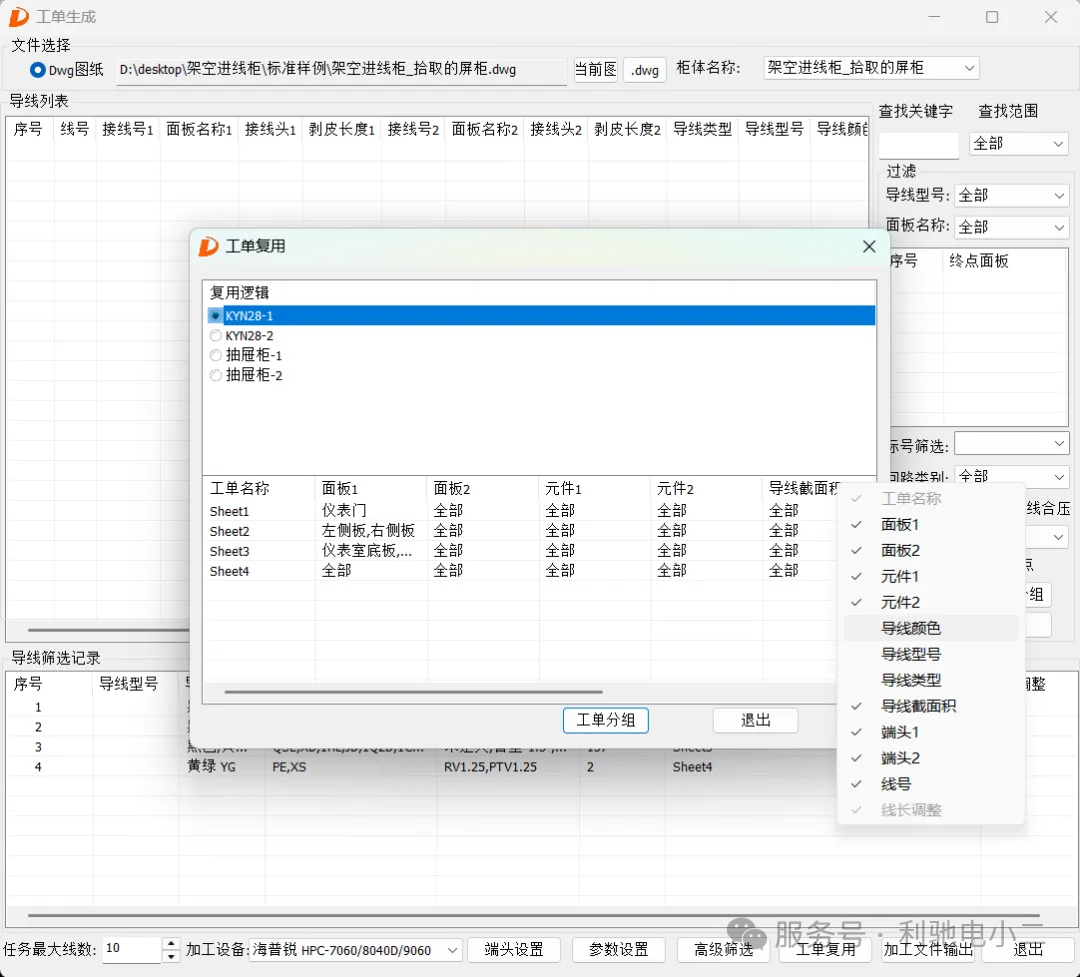Toggle 端头2 column in context menu
This screenshot has width=1080, height=977.
pos(931,758)
